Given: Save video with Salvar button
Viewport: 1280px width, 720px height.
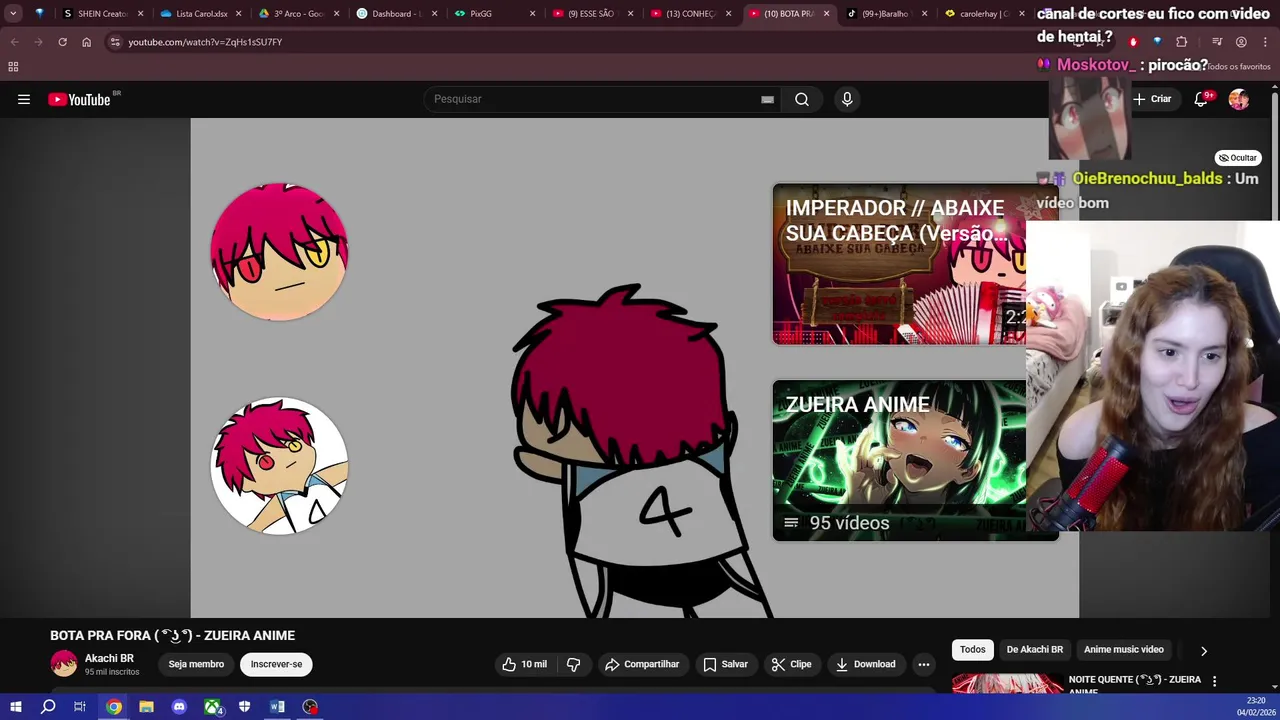Looking at the screenshot, I should (725, 664).
